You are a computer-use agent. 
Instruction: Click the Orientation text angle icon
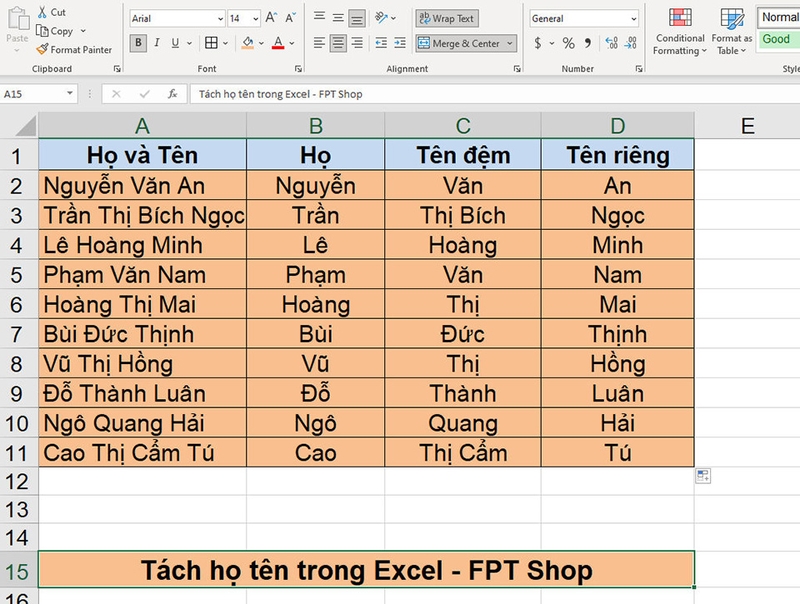pos(381,18)
